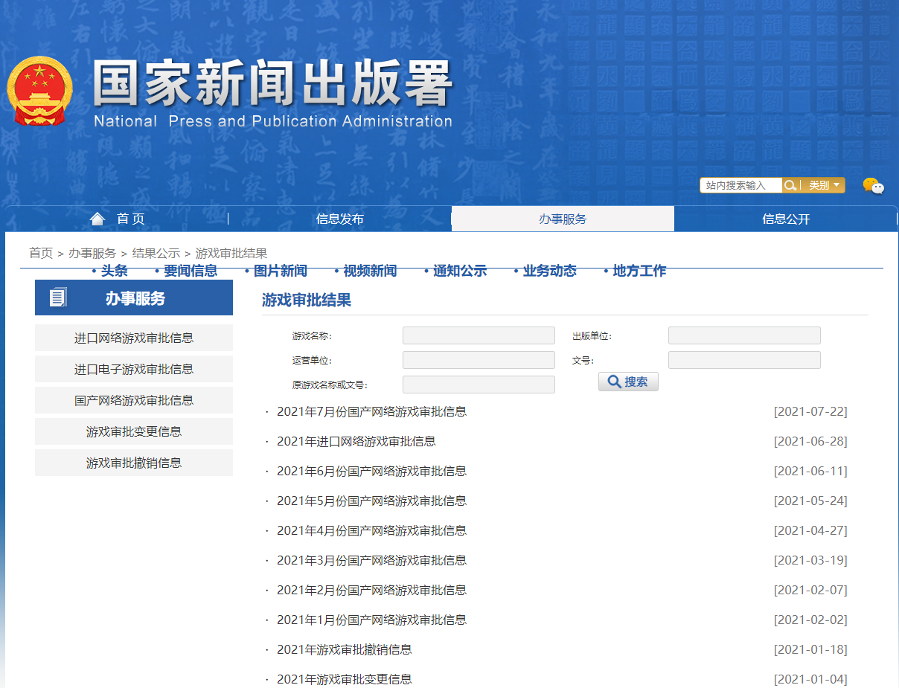Go to 通知公示 in sub-navigation
Viewport: 899px width, 689px height.
point(459,271)
